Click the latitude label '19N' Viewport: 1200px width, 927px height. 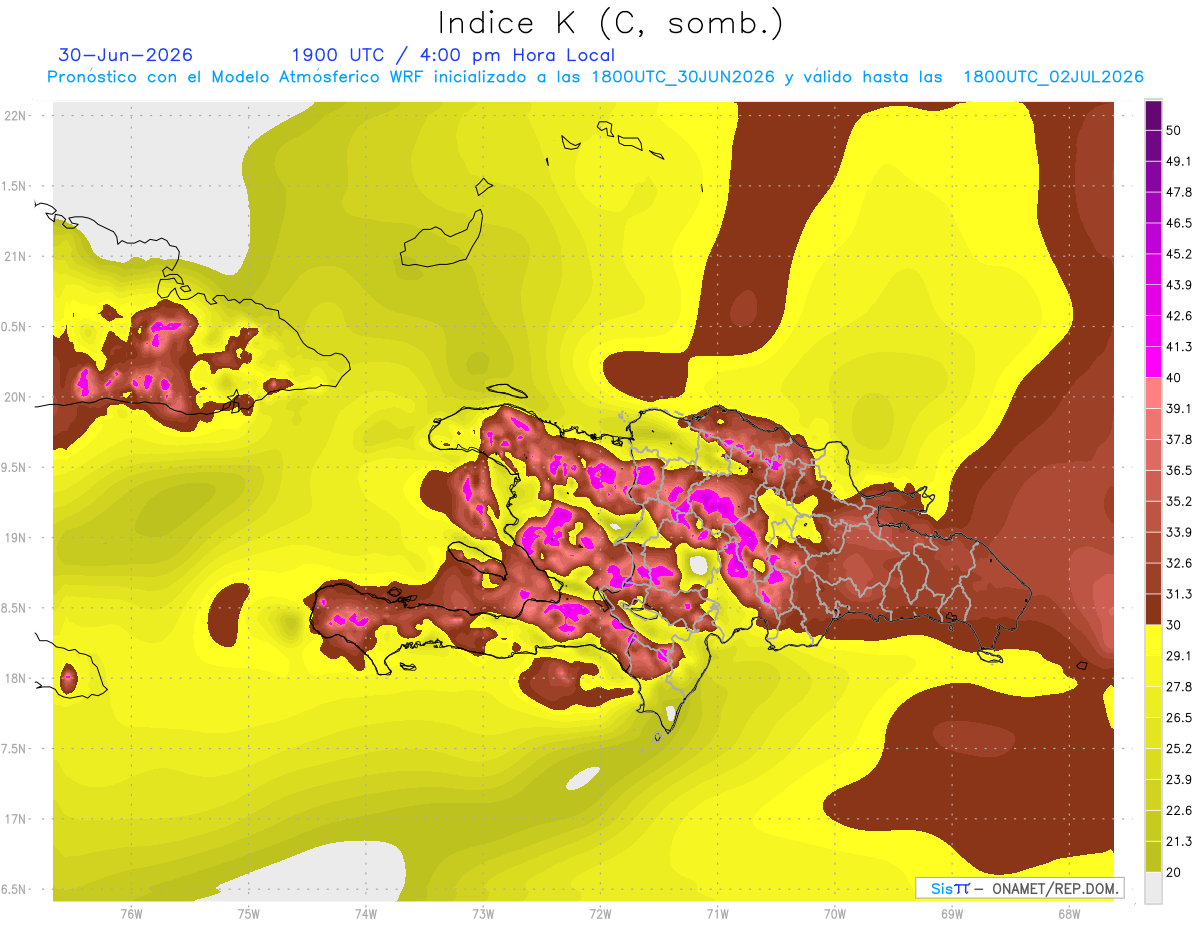[15, 537]
